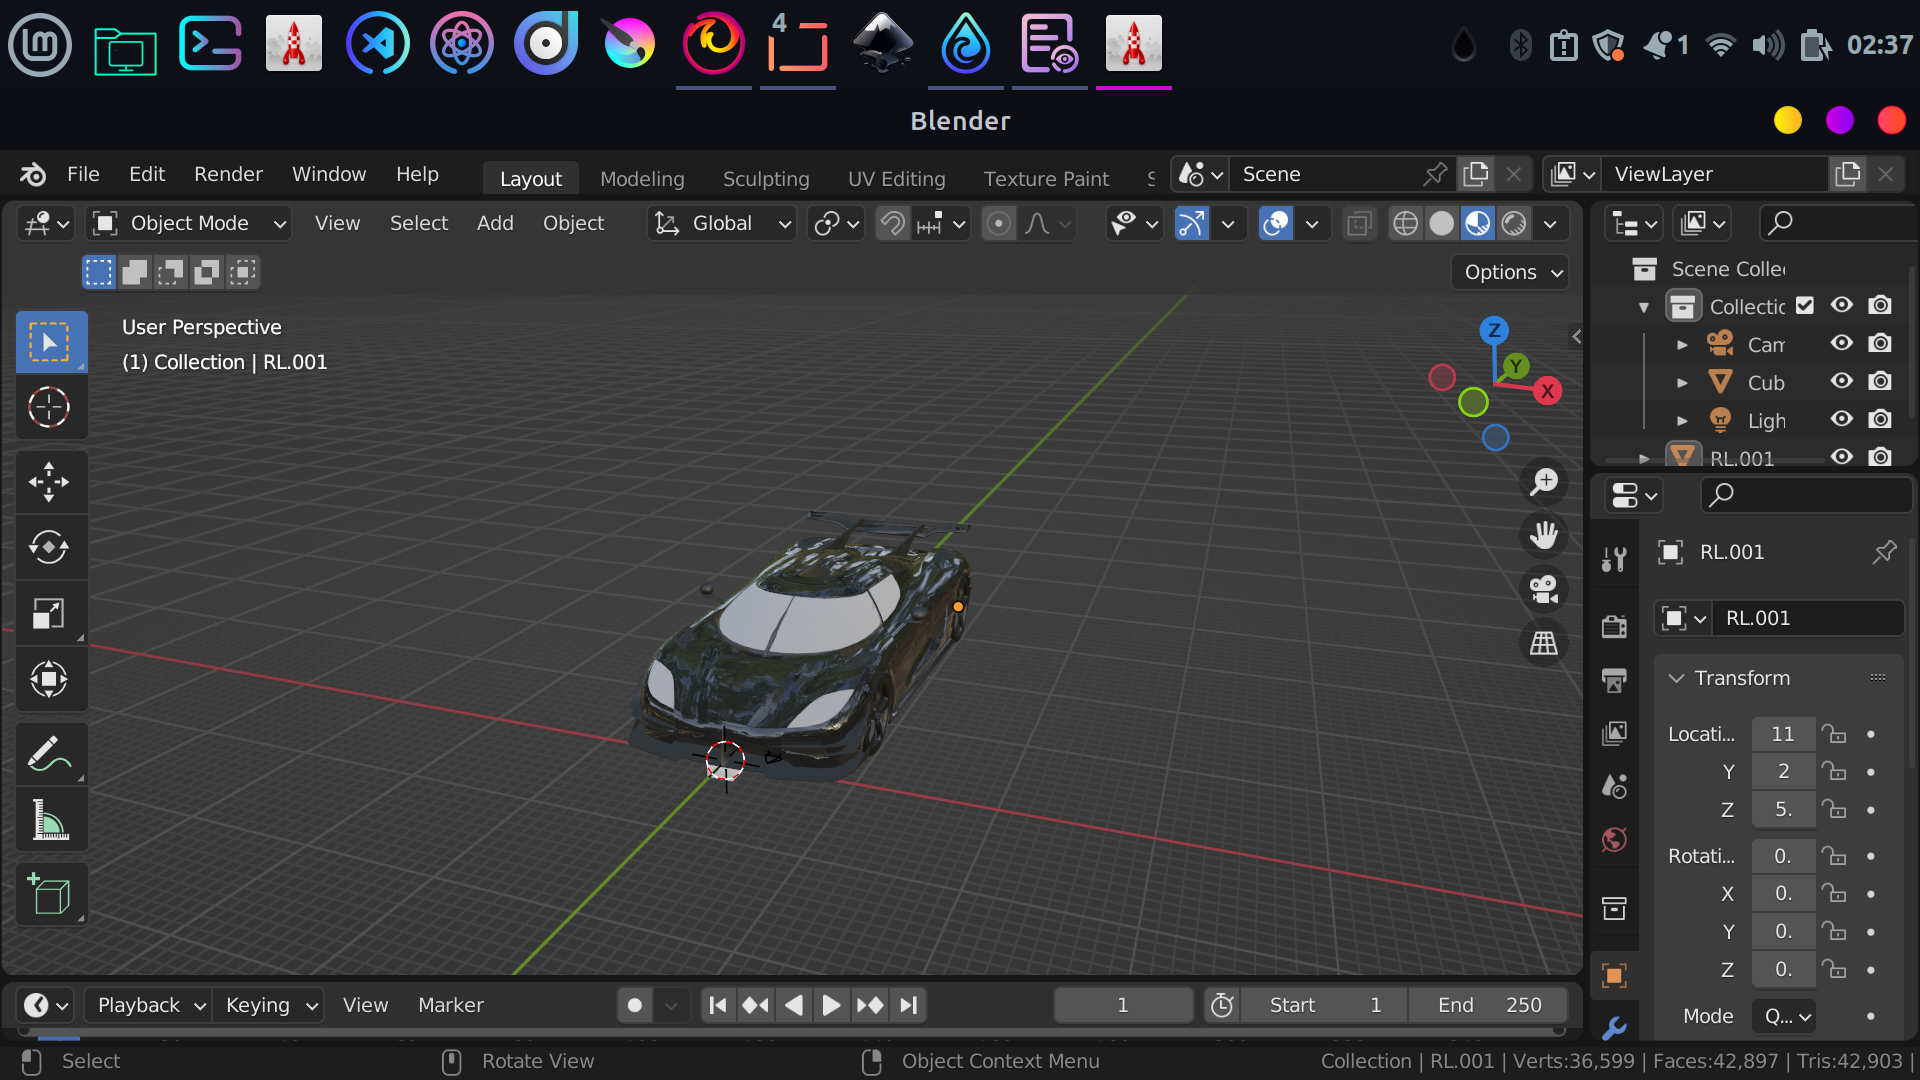Open the shading options dropdown arrow
This screenshot has width=1920, height=1080.
[1550, 223]
